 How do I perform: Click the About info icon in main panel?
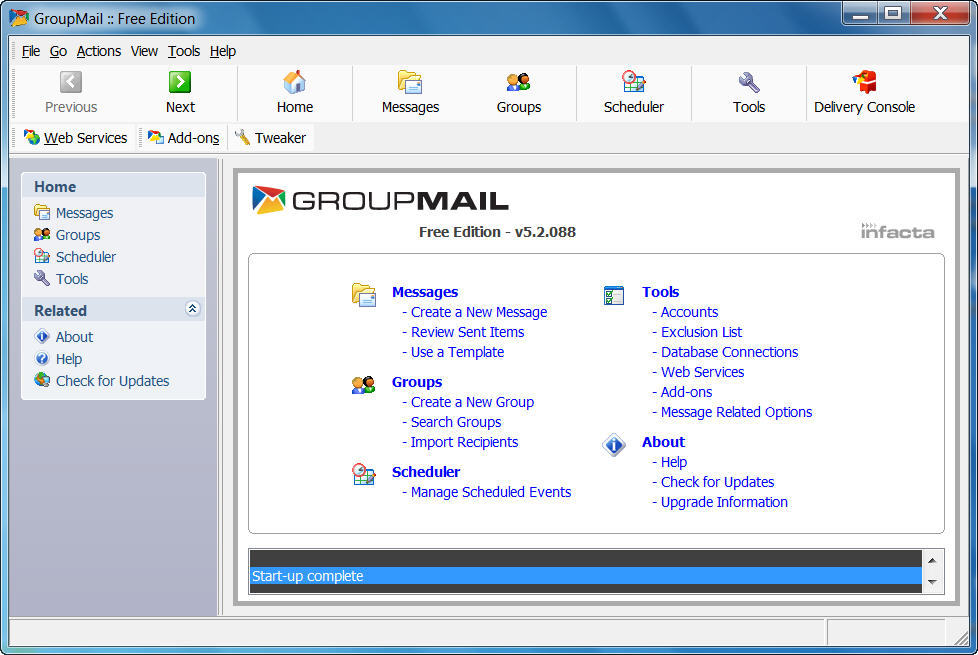click(x=614, y=445)
